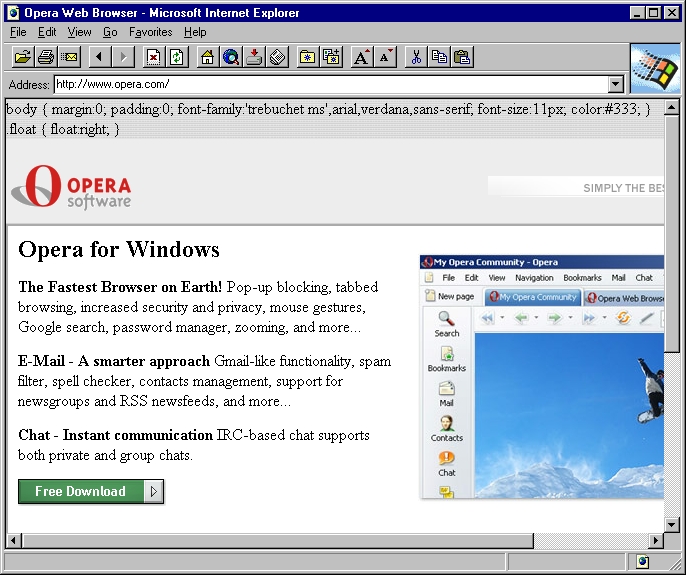Viewport: 686px width, 575px height.
Task: Open the File menu
Action: click(18, 32)
